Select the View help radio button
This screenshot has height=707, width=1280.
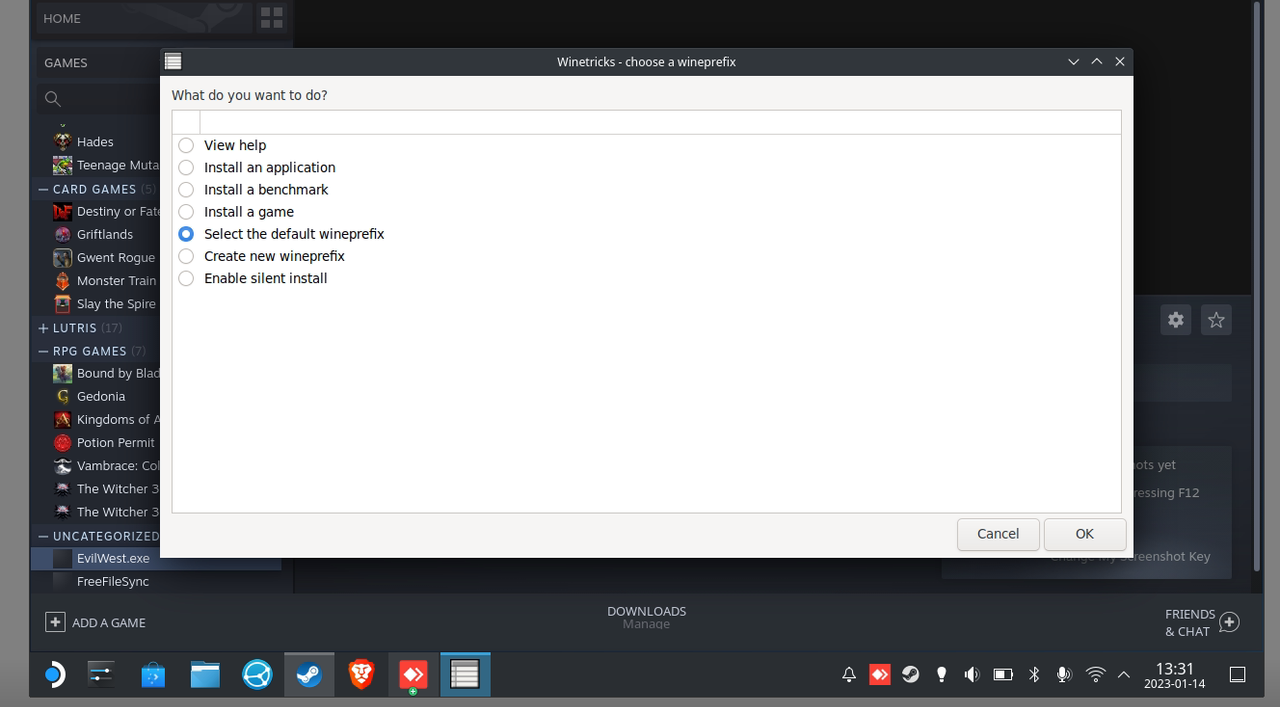[186, 145]
